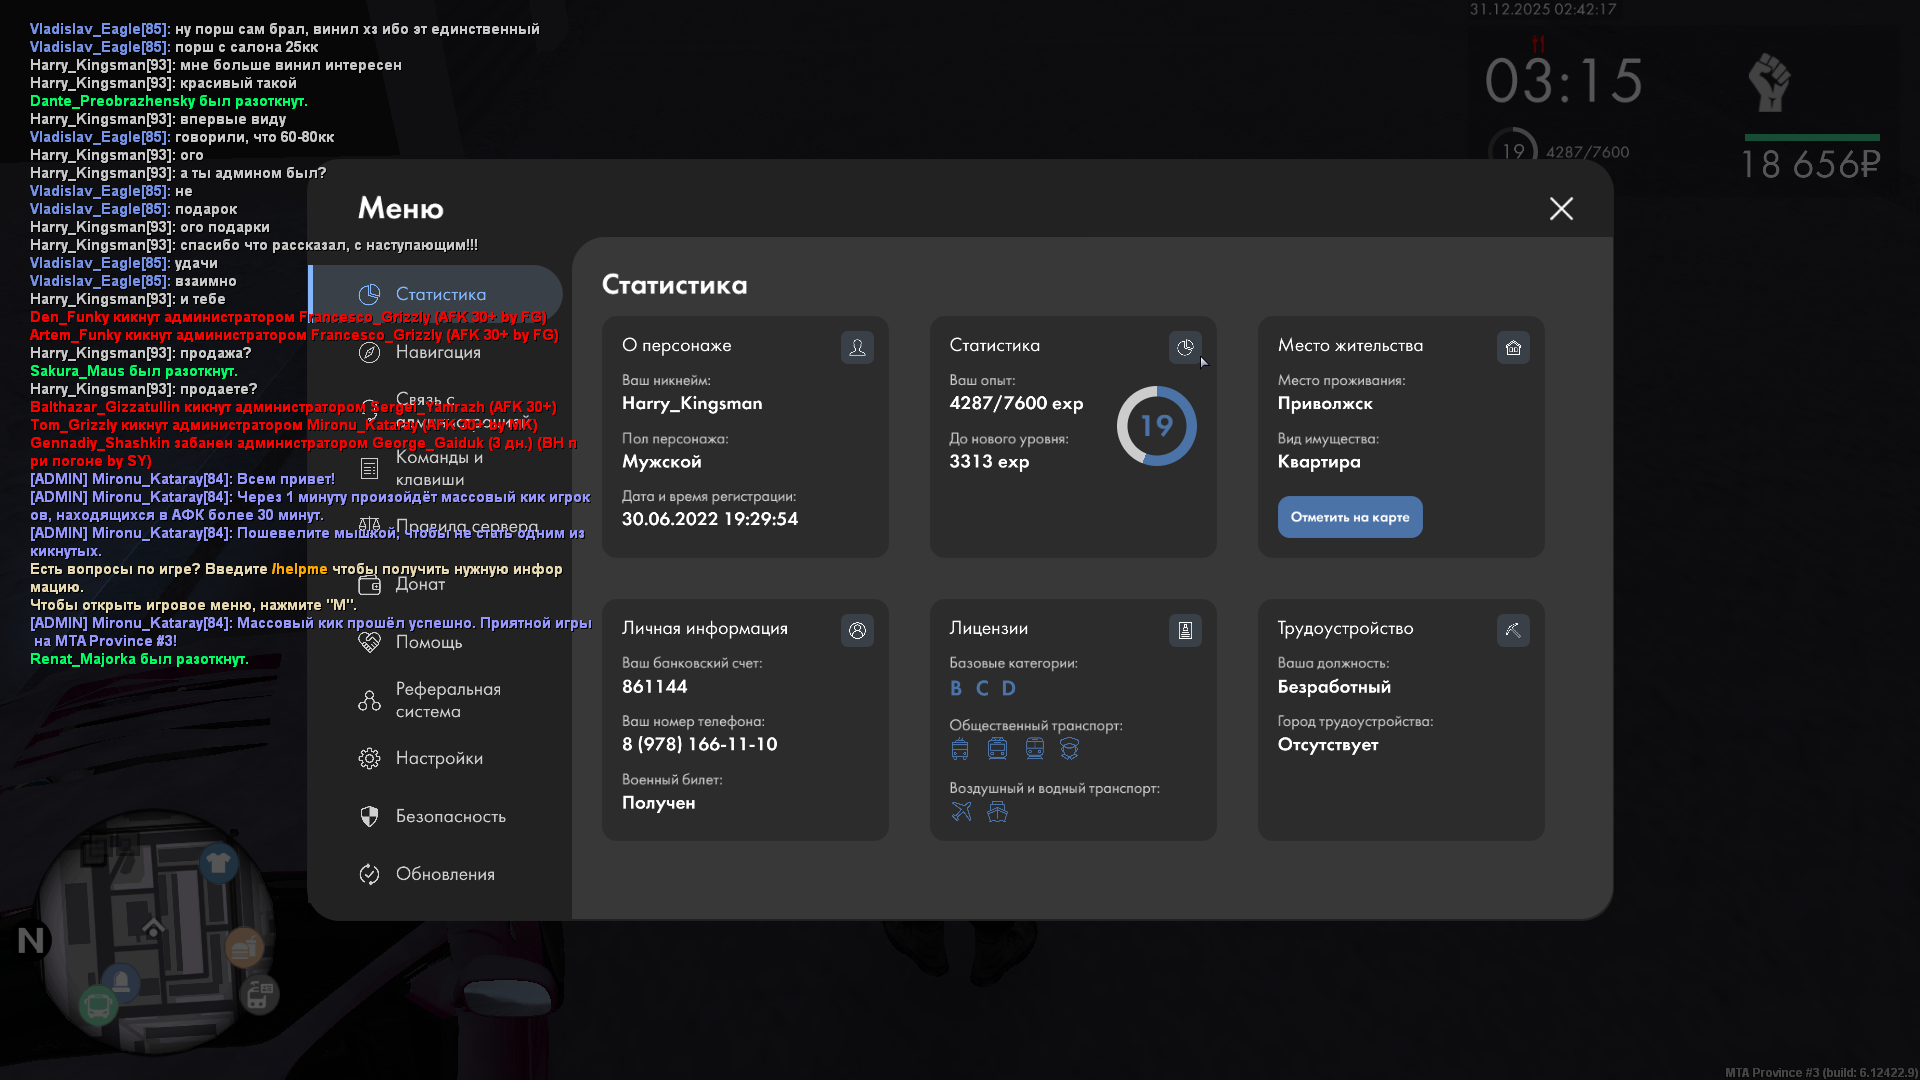Click the boat license icon
The height and width of the screenshot is (1080, 1920).
point(997,811)
